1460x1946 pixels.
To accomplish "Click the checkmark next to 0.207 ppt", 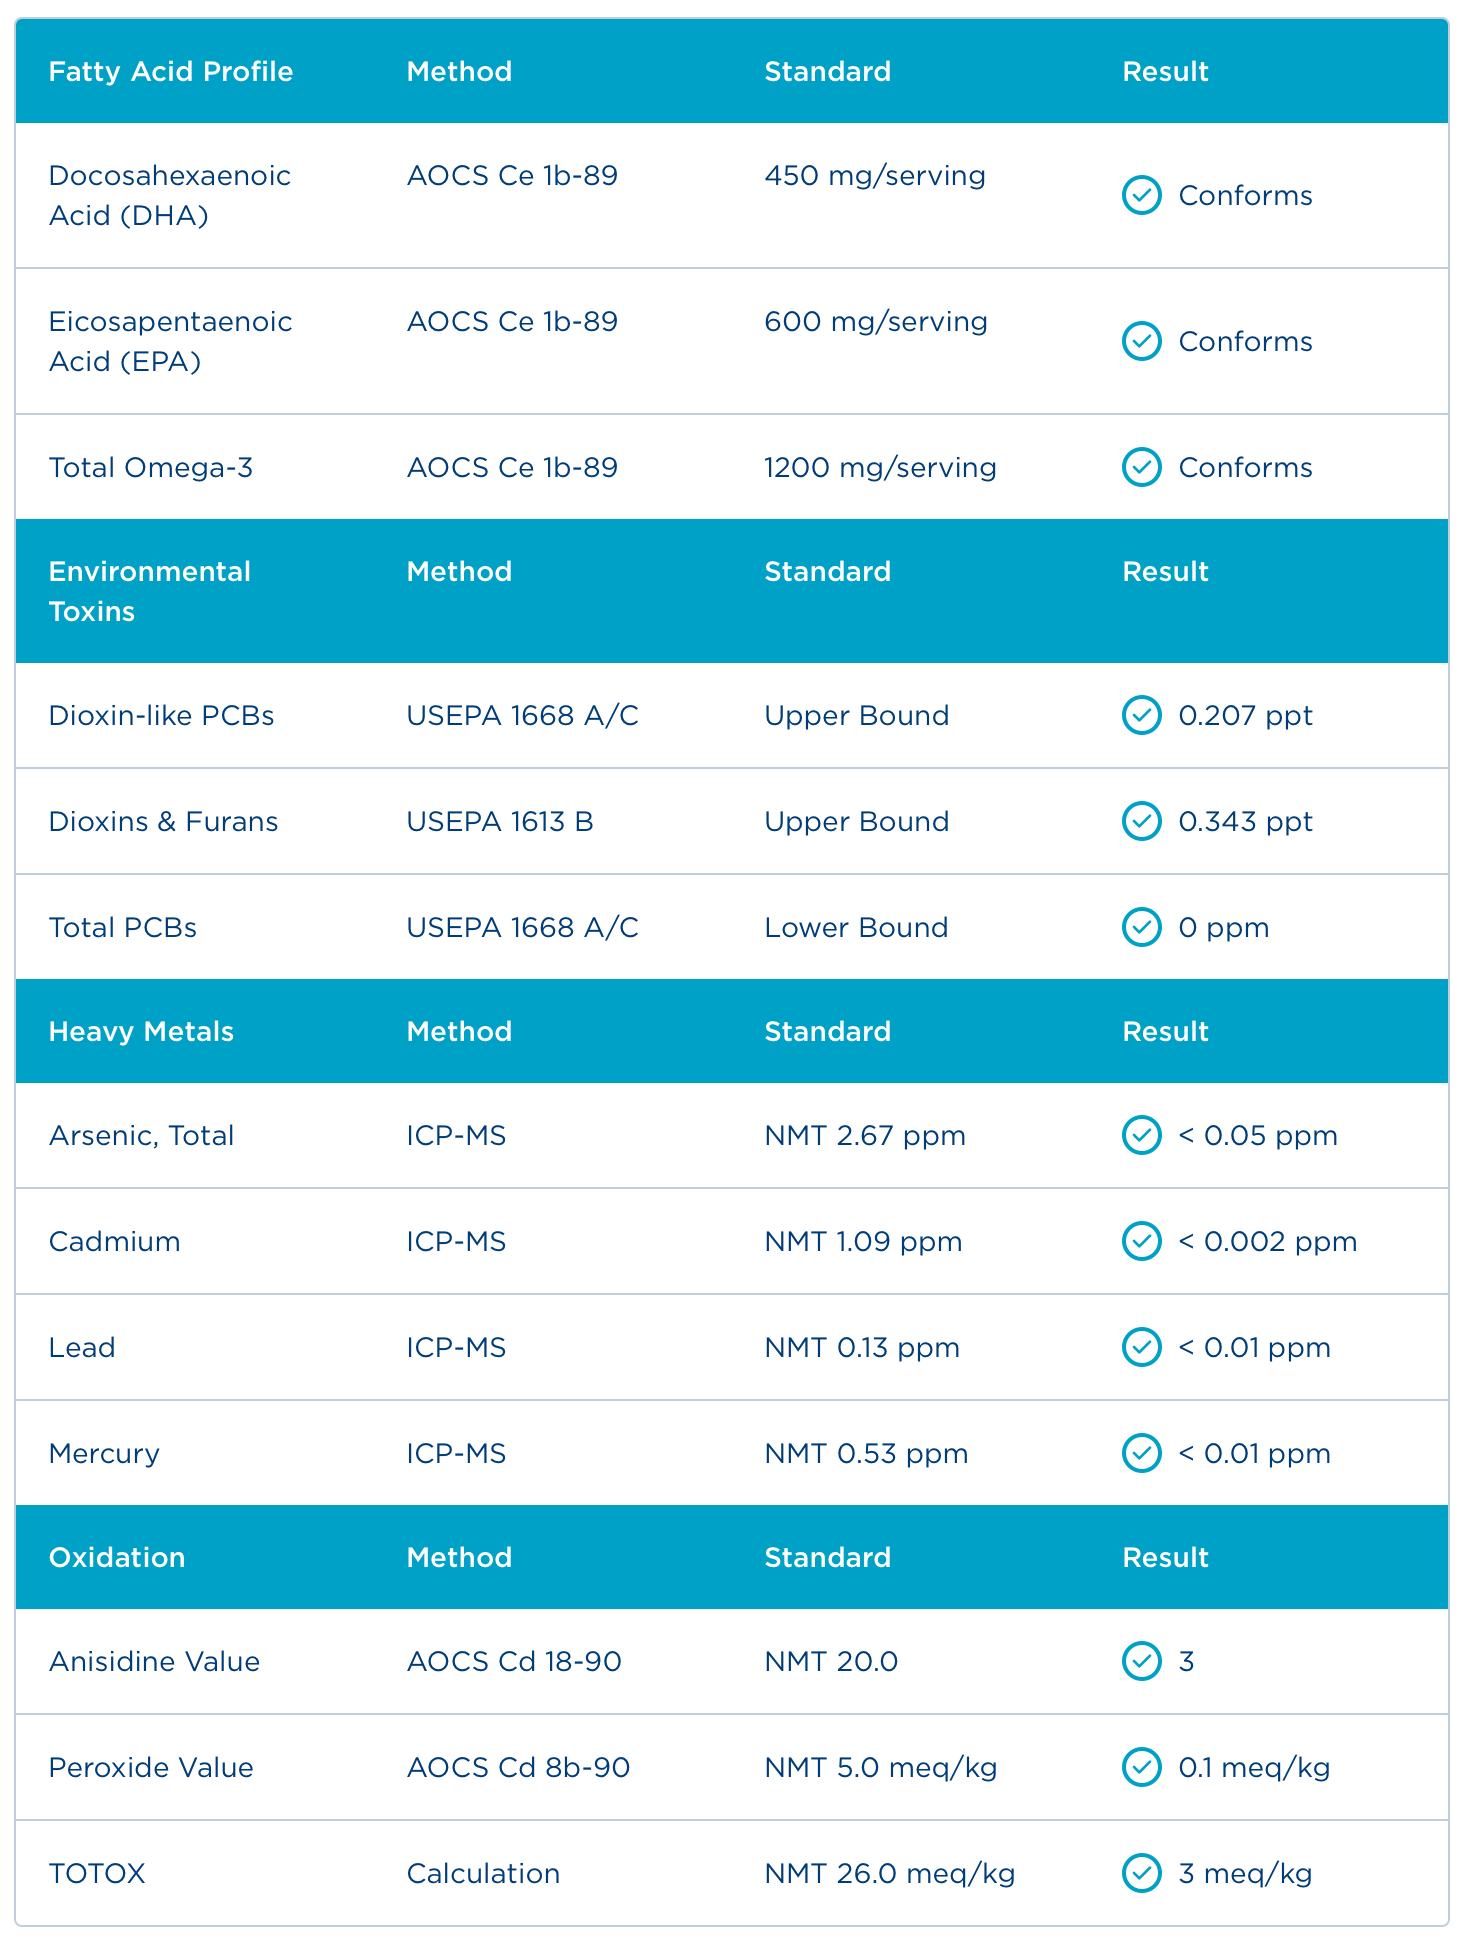I will [x=1141, y=716].
